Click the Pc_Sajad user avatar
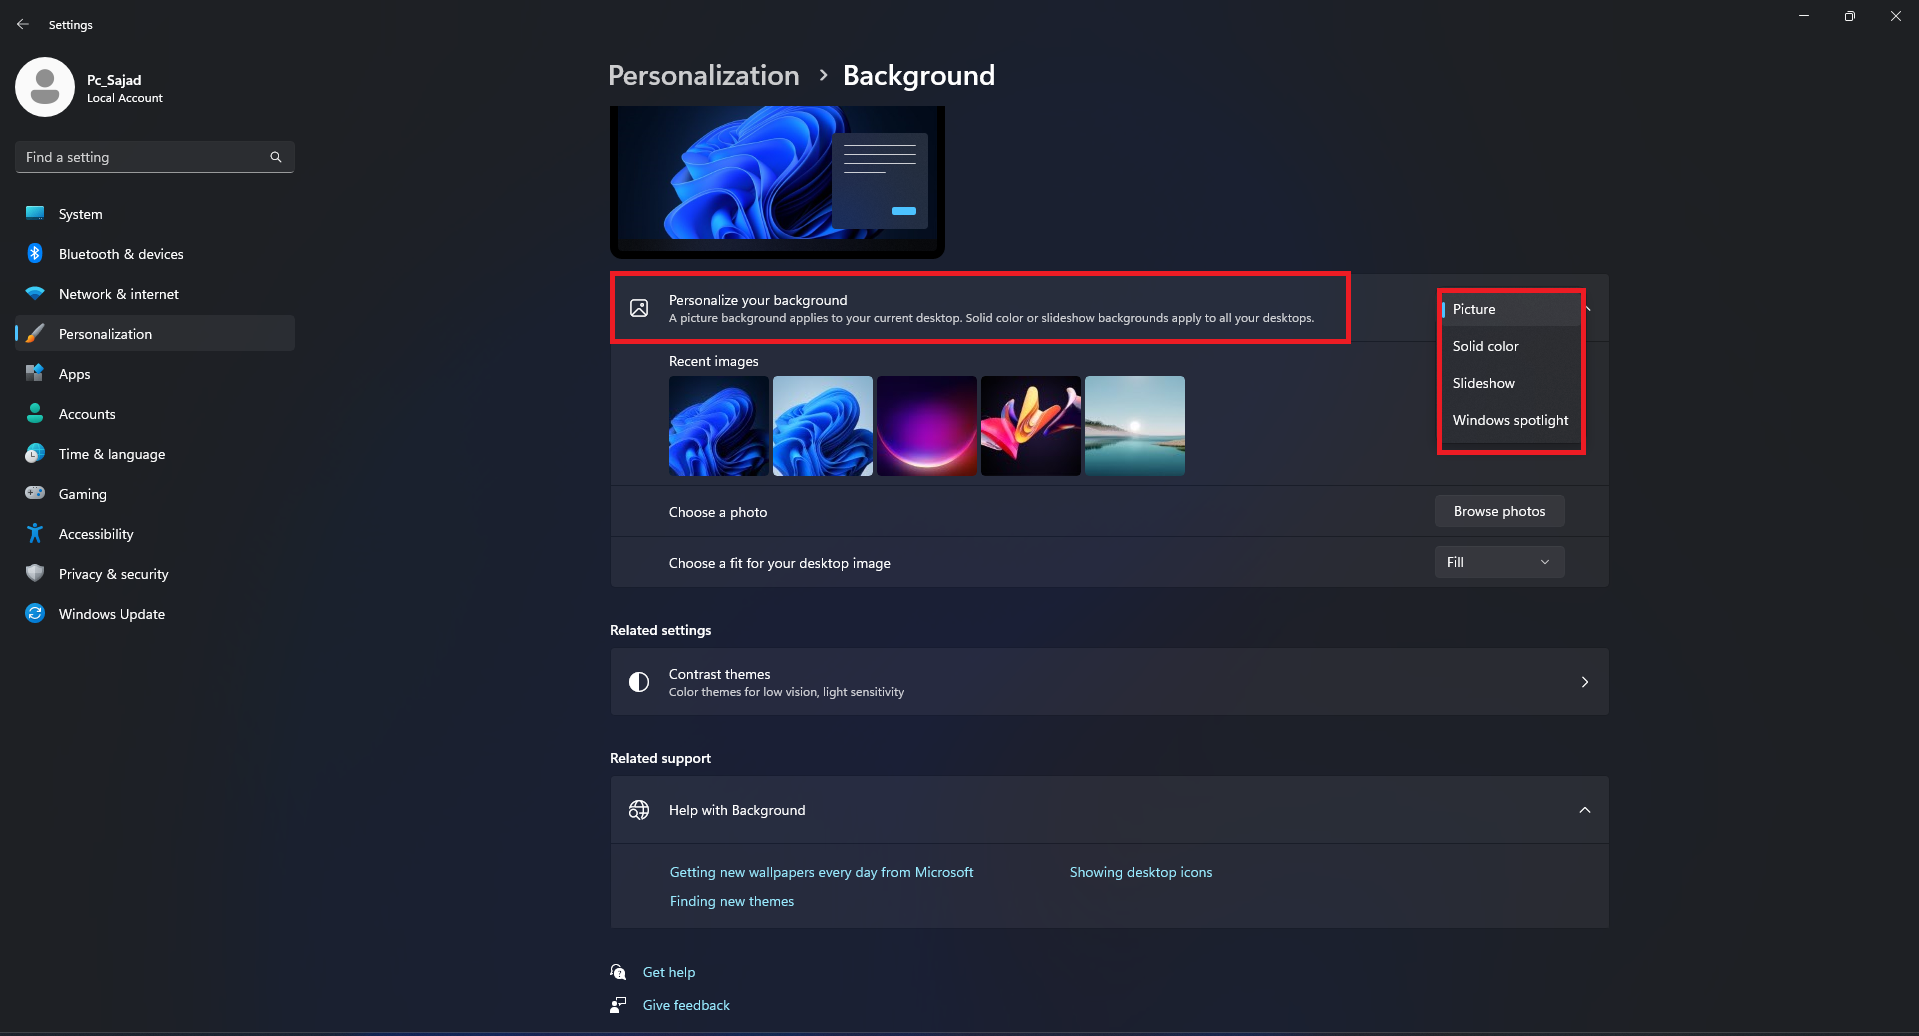 click(x=45, y=87)
